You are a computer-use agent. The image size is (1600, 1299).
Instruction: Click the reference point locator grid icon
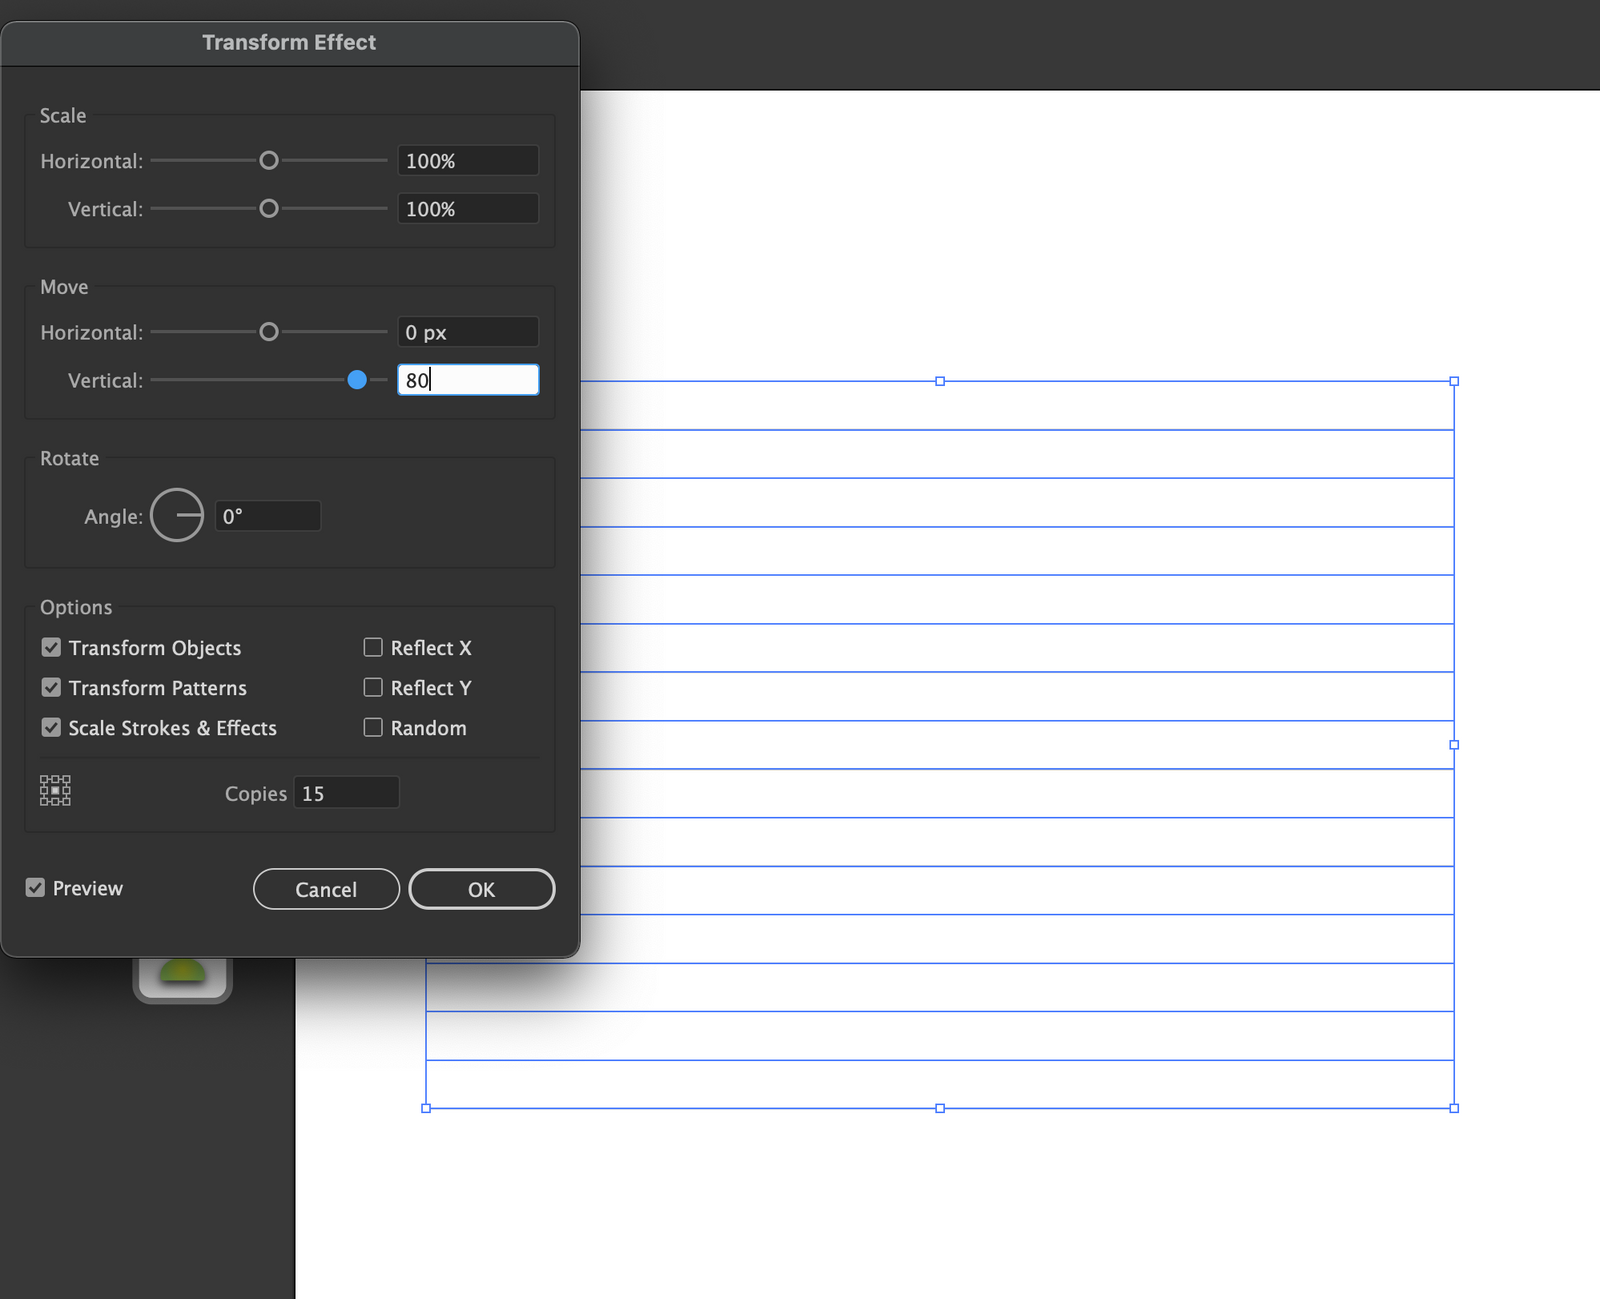click(x=55, y=791)
